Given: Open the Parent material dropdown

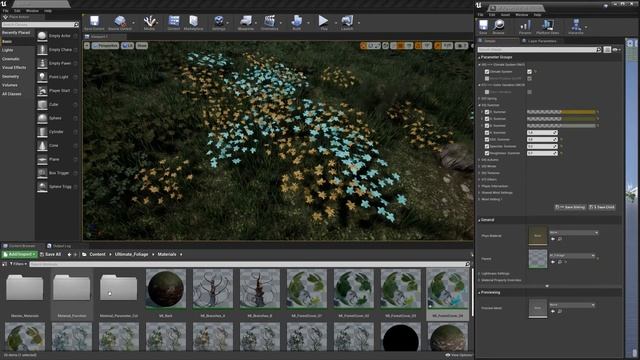Looking at the screenshot, I should [572, 256].
